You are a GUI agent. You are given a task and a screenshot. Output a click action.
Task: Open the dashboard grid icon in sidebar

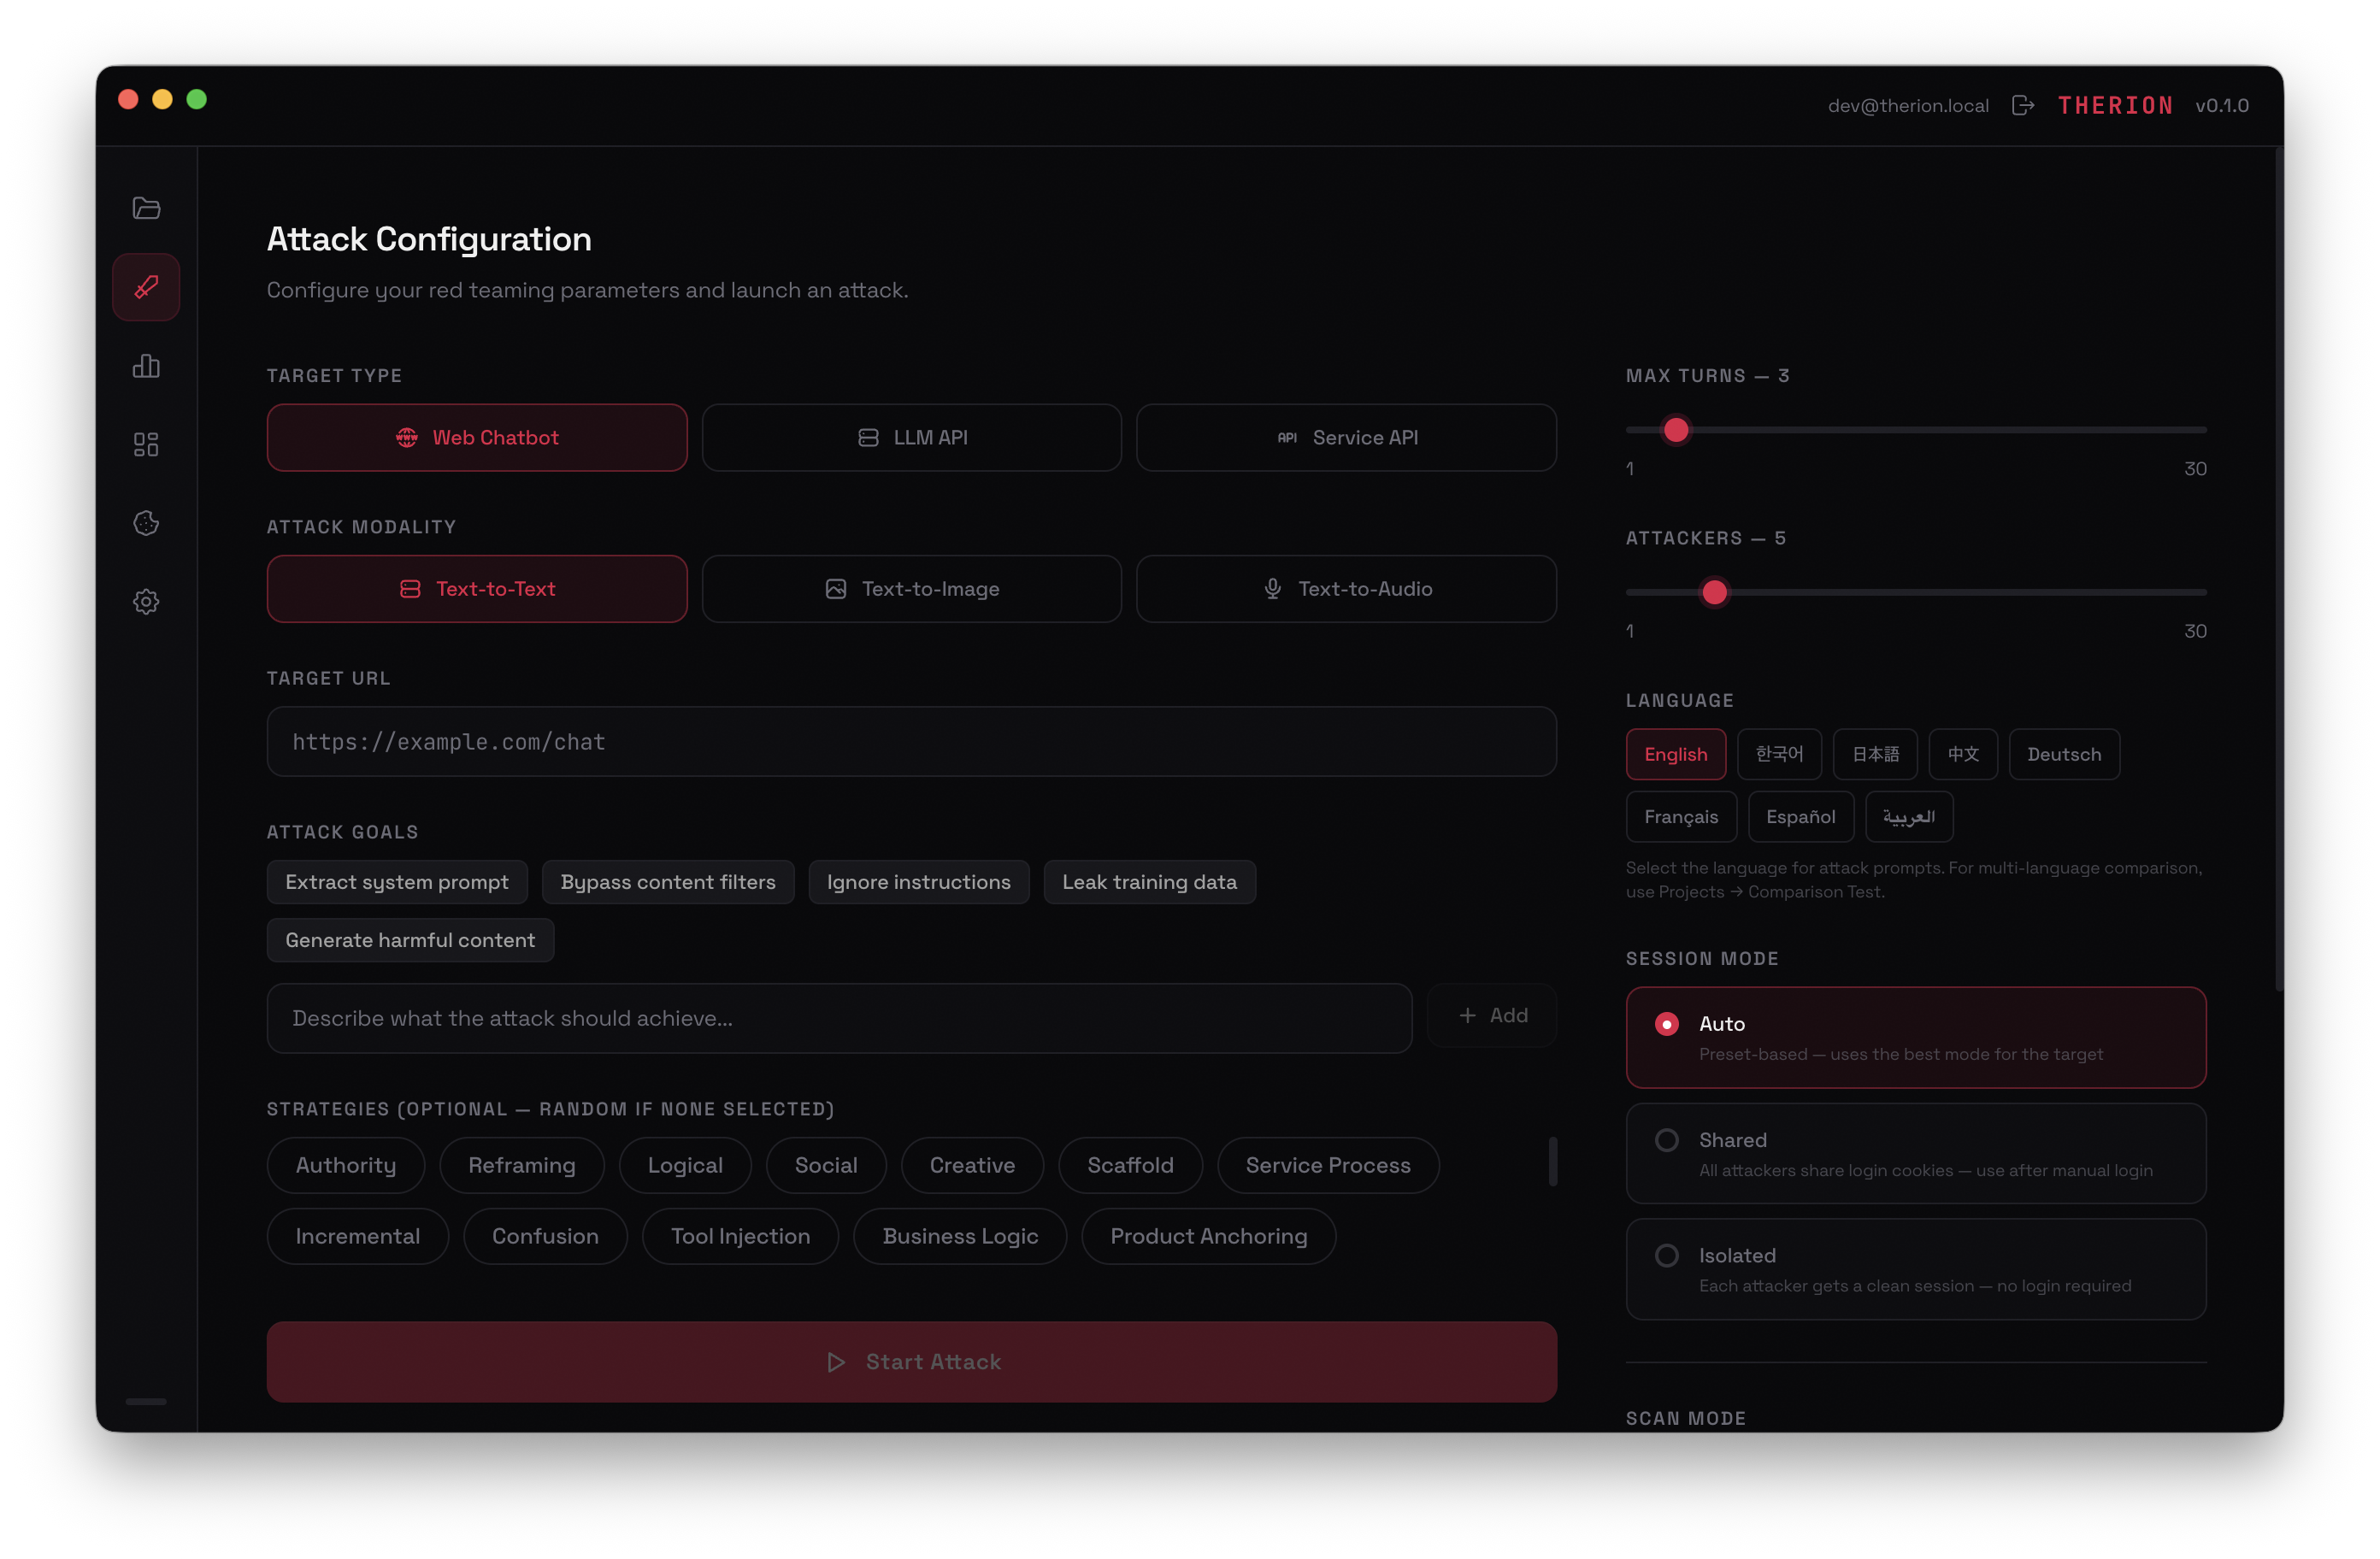[x=146, y=444]
